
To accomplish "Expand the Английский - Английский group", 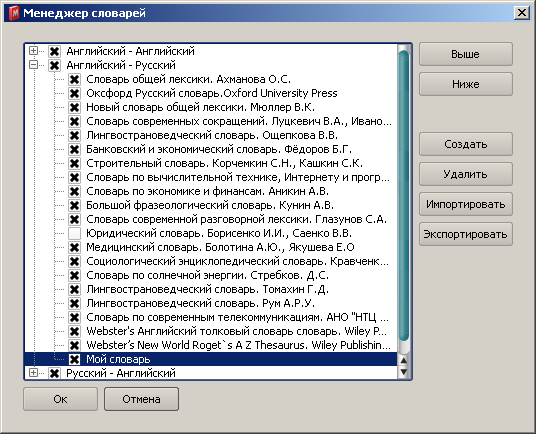I will [33, 51].
